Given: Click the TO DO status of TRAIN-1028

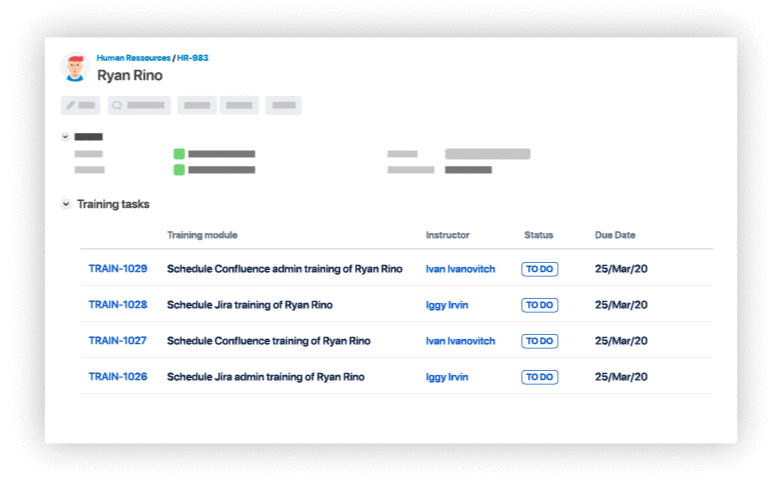Looking at the screenshot, I should (540, 305).
